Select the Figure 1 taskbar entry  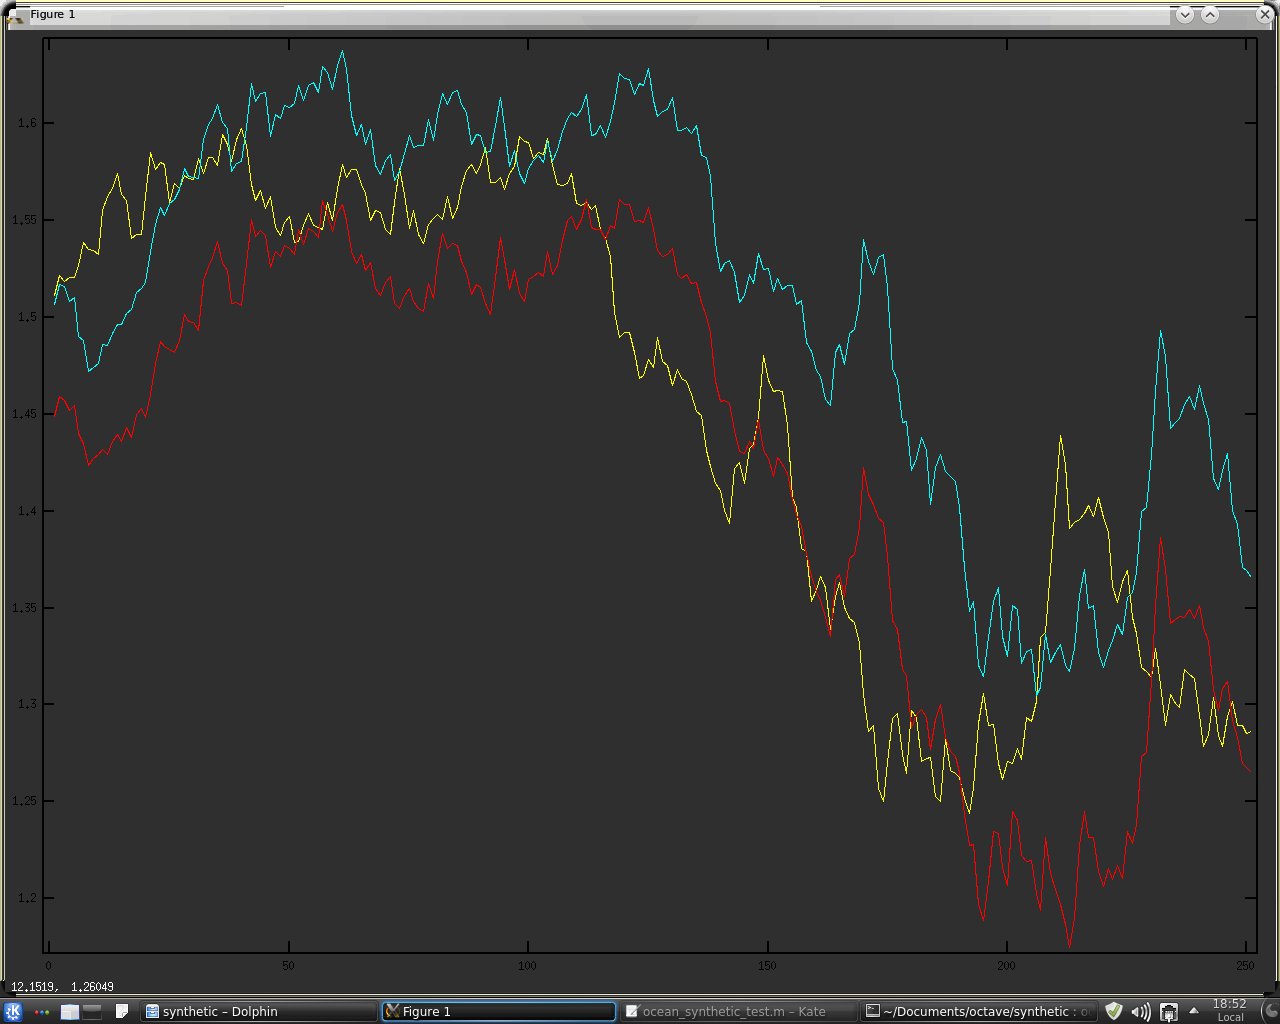[x=498, y=1011]
